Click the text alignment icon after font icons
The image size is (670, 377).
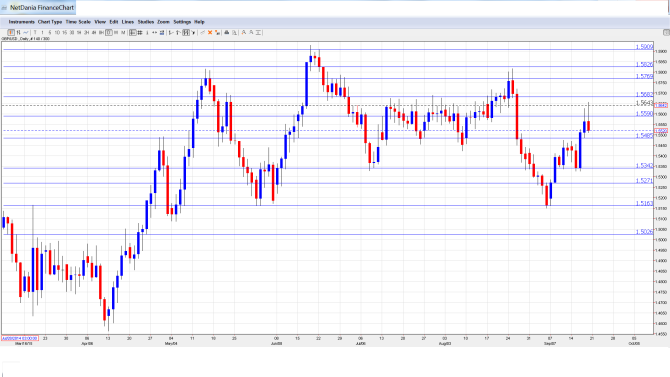(259, 32)
